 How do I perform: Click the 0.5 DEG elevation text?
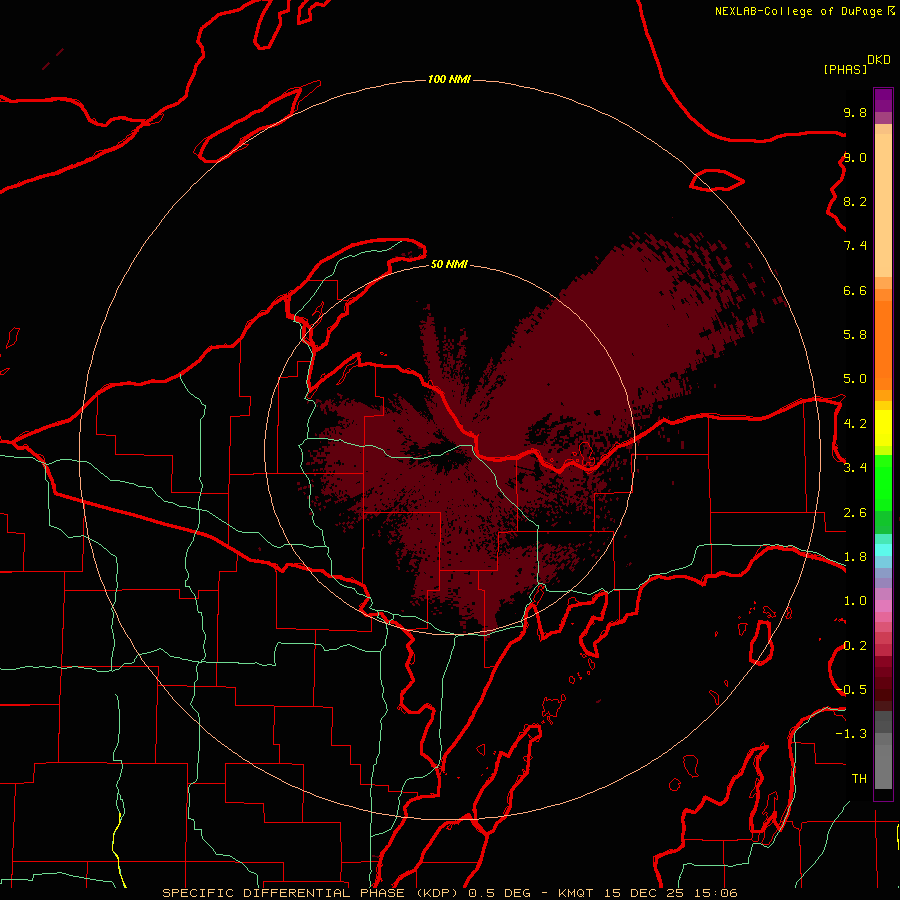498,893
